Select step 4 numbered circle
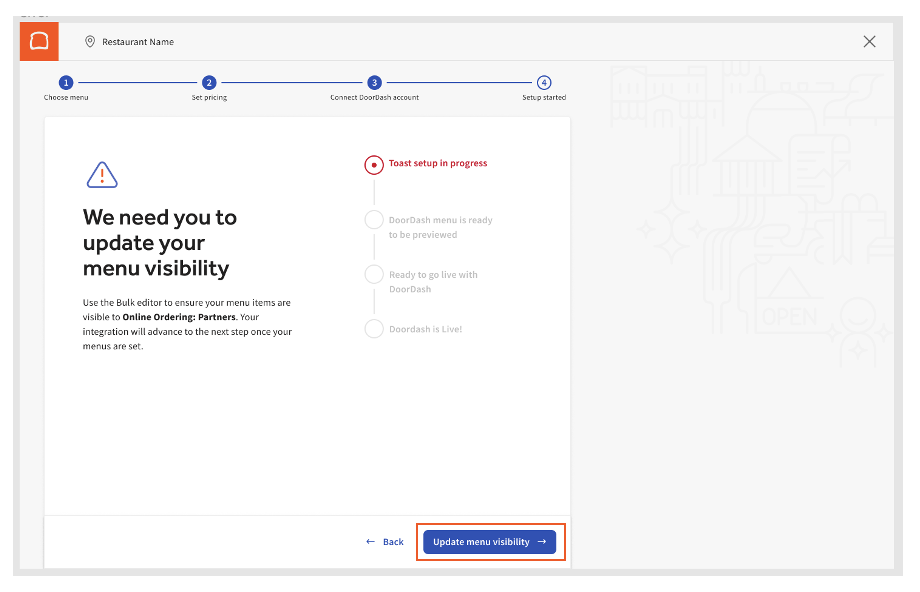The width and height of the screenshot is (920, 592). point(543,83)
